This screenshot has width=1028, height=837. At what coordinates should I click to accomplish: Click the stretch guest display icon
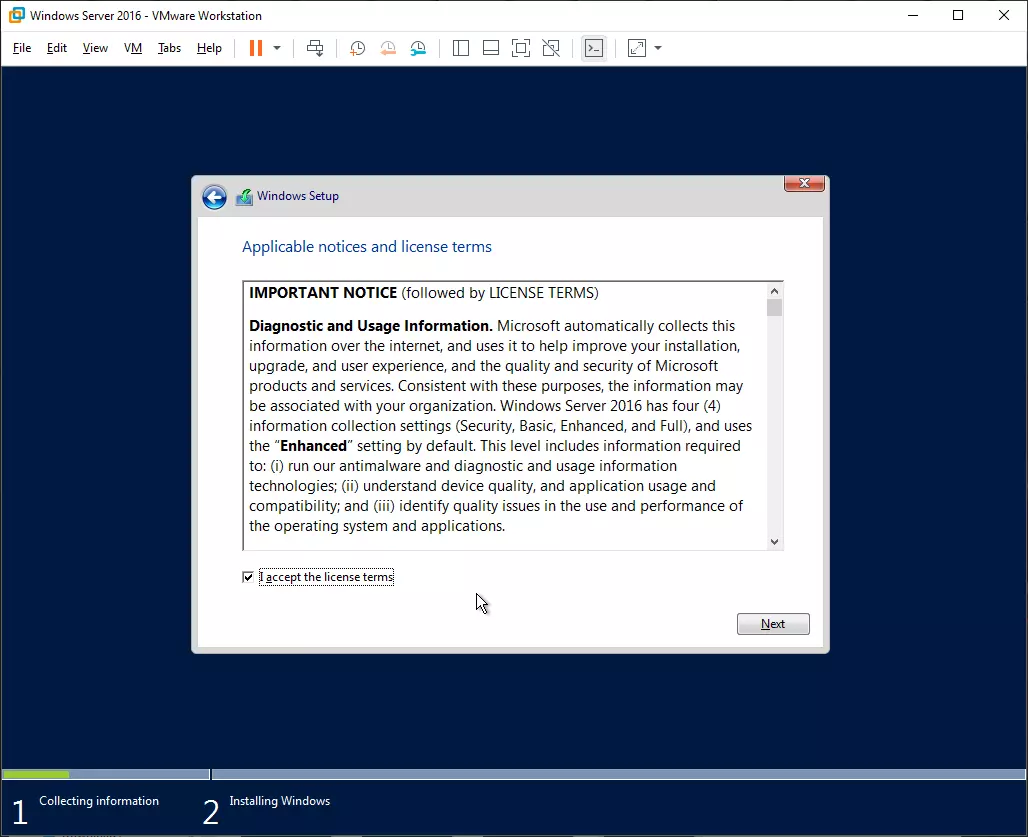tap(637, 48)
